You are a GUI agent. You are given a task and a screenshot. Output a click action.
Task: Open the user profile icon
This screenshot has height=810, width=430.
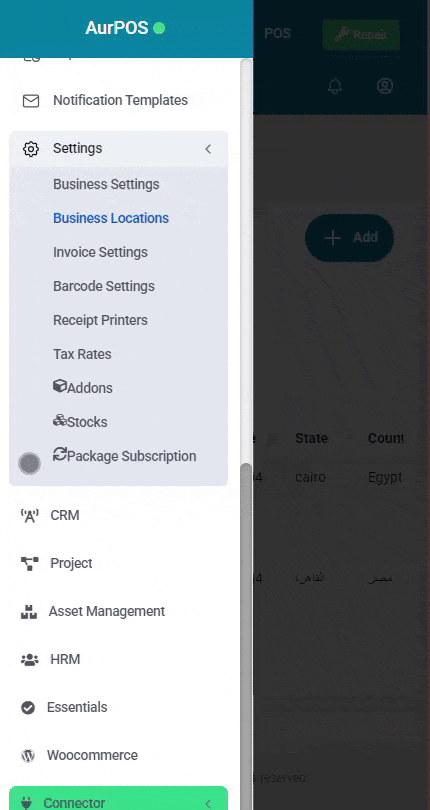pyautogui.click(x=385, y=86)
